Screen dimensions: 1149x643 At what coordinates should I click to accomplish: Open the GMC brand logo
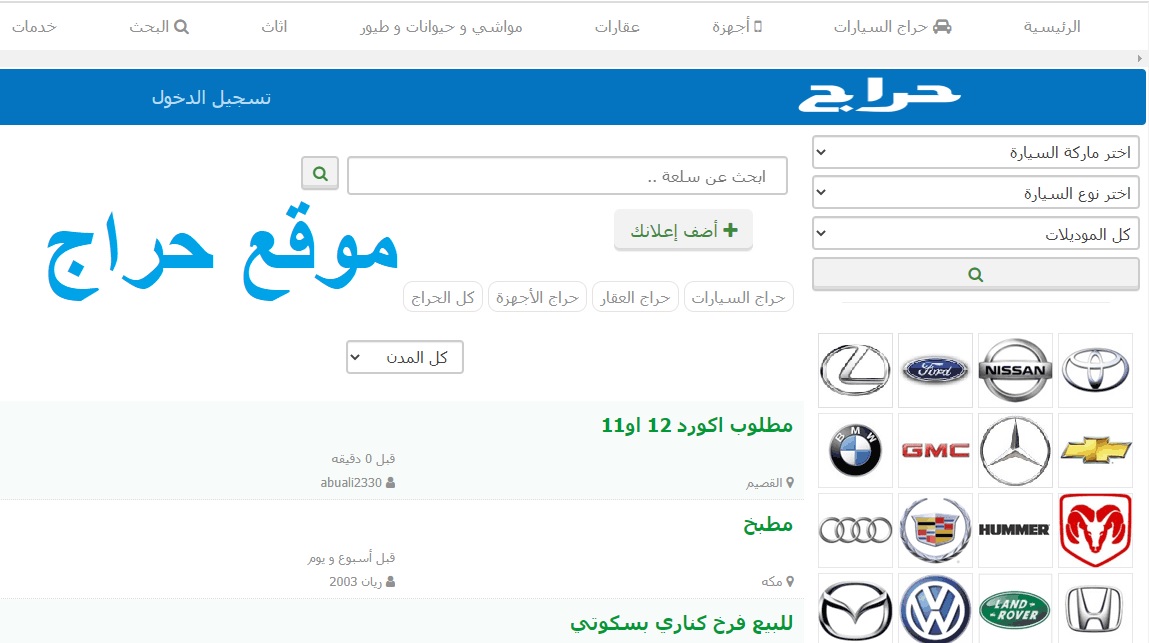[x=935, y=450]
